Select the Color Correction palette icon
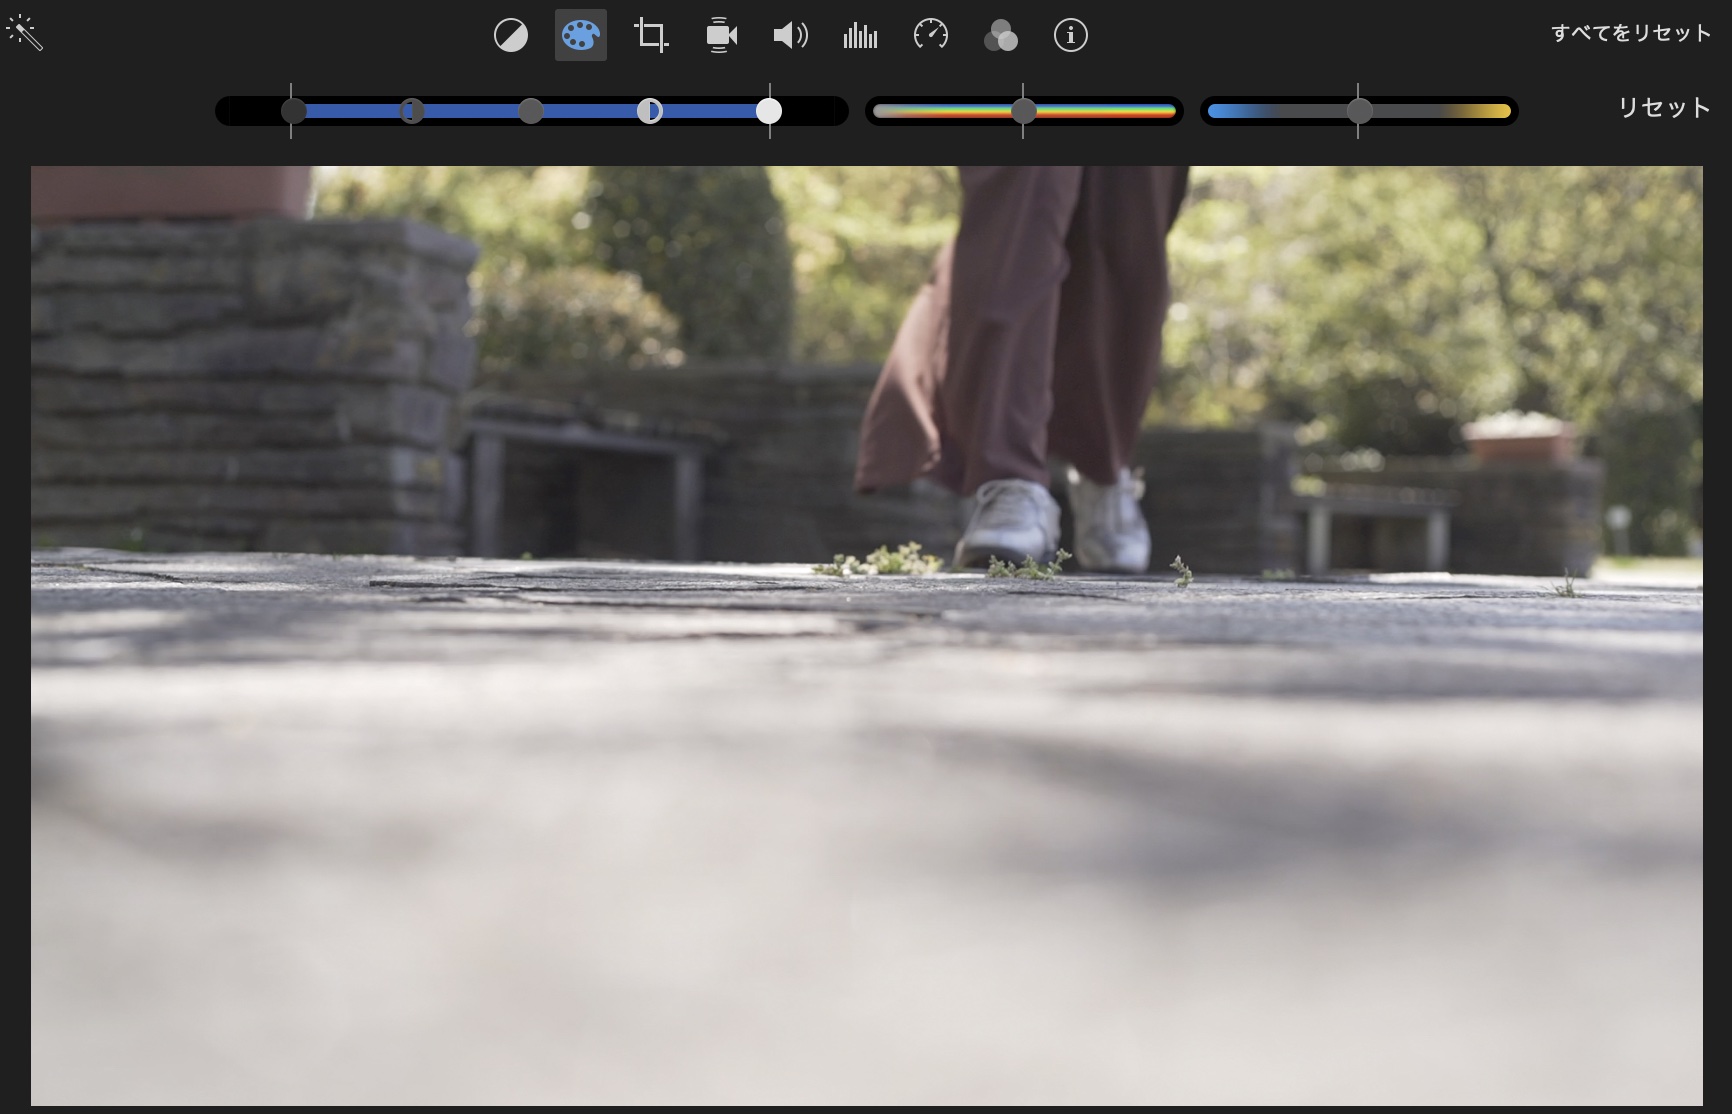 [581, 36]
